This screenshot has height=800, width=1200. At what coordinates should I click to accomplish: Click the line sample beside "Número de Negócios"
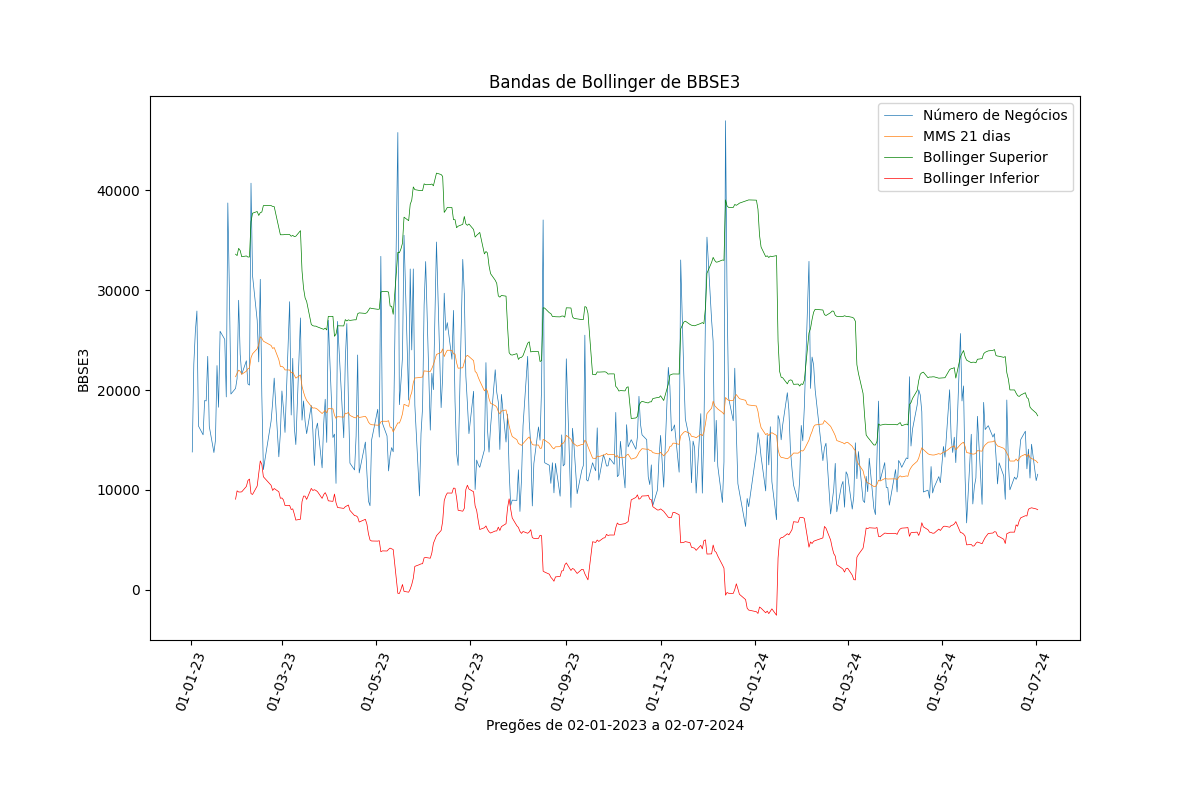899,115
